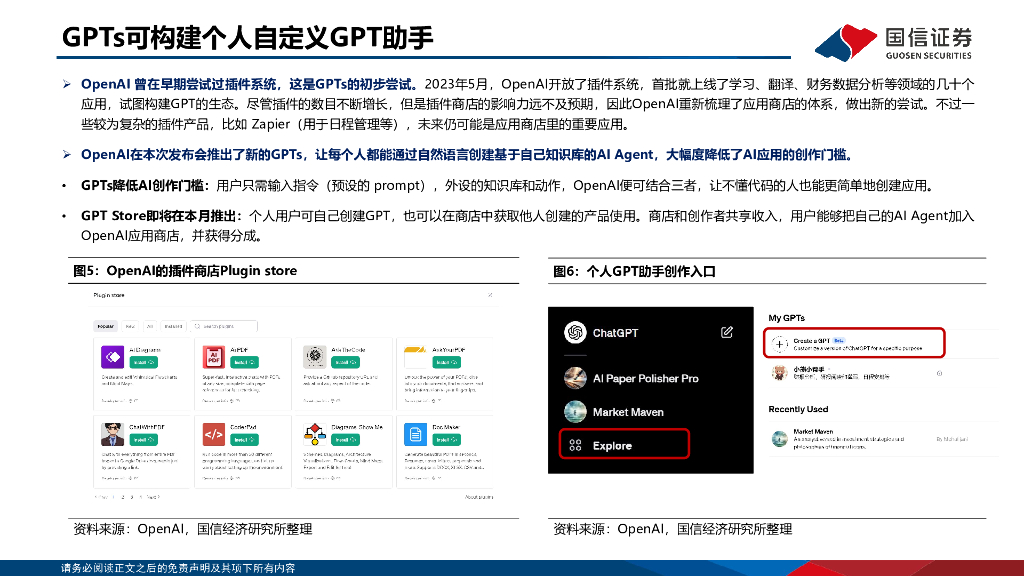Viewport: 1024px width, 576px height.
Task: Select the Ai PDF red plugin icon
Action: tap(214, 356)
